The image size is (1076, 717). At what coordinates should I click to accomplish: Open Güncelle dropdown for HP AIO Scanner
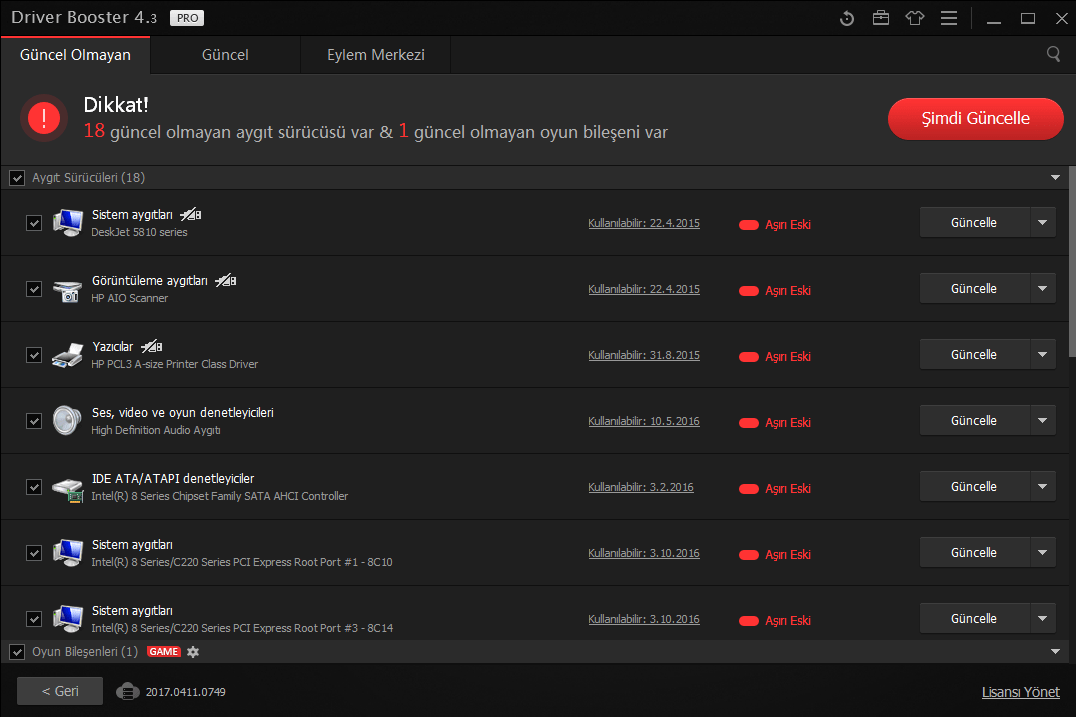[x=1042, y=288]
